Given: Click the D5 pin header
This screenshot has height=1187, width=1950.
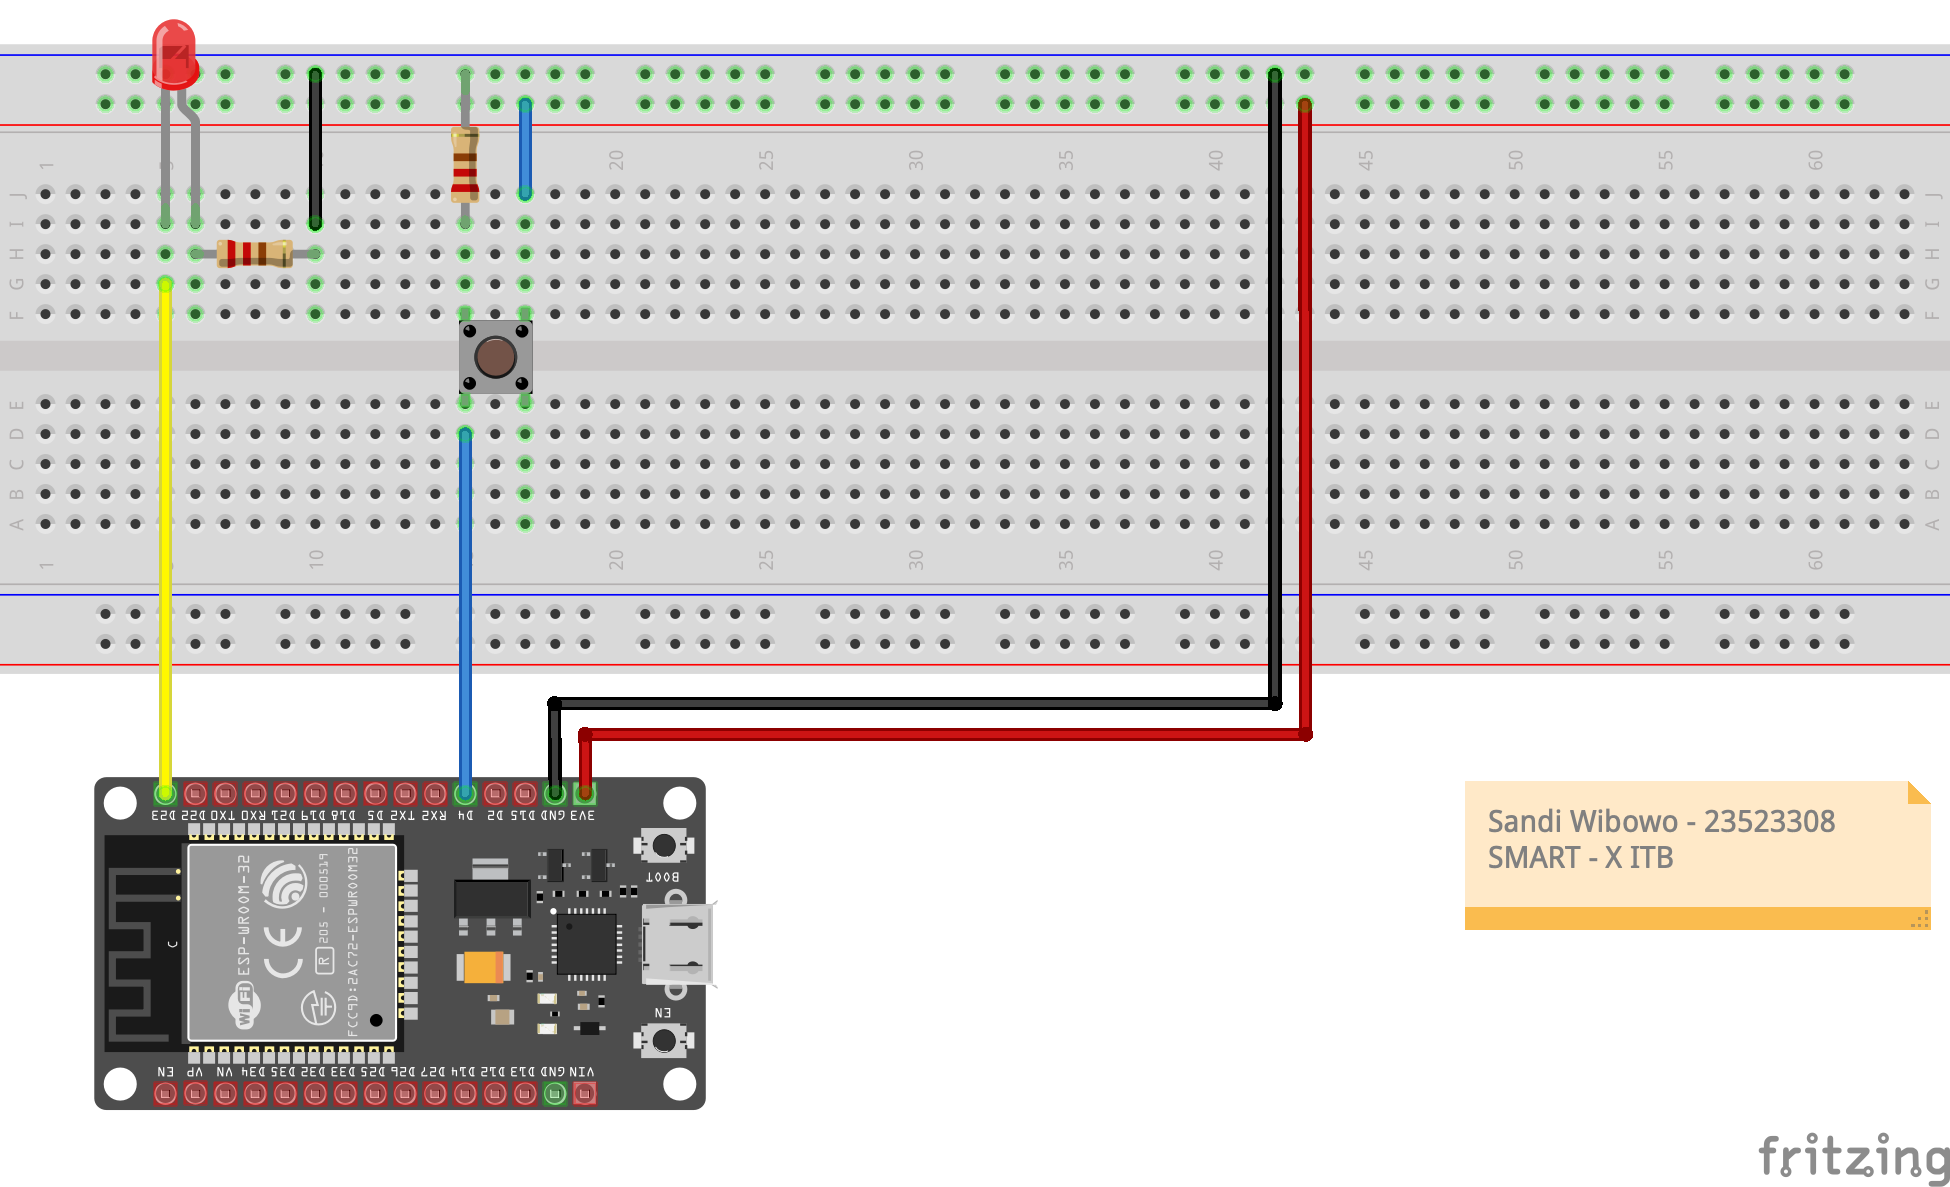Looking at the screenshot, I should tap(375, 794).
